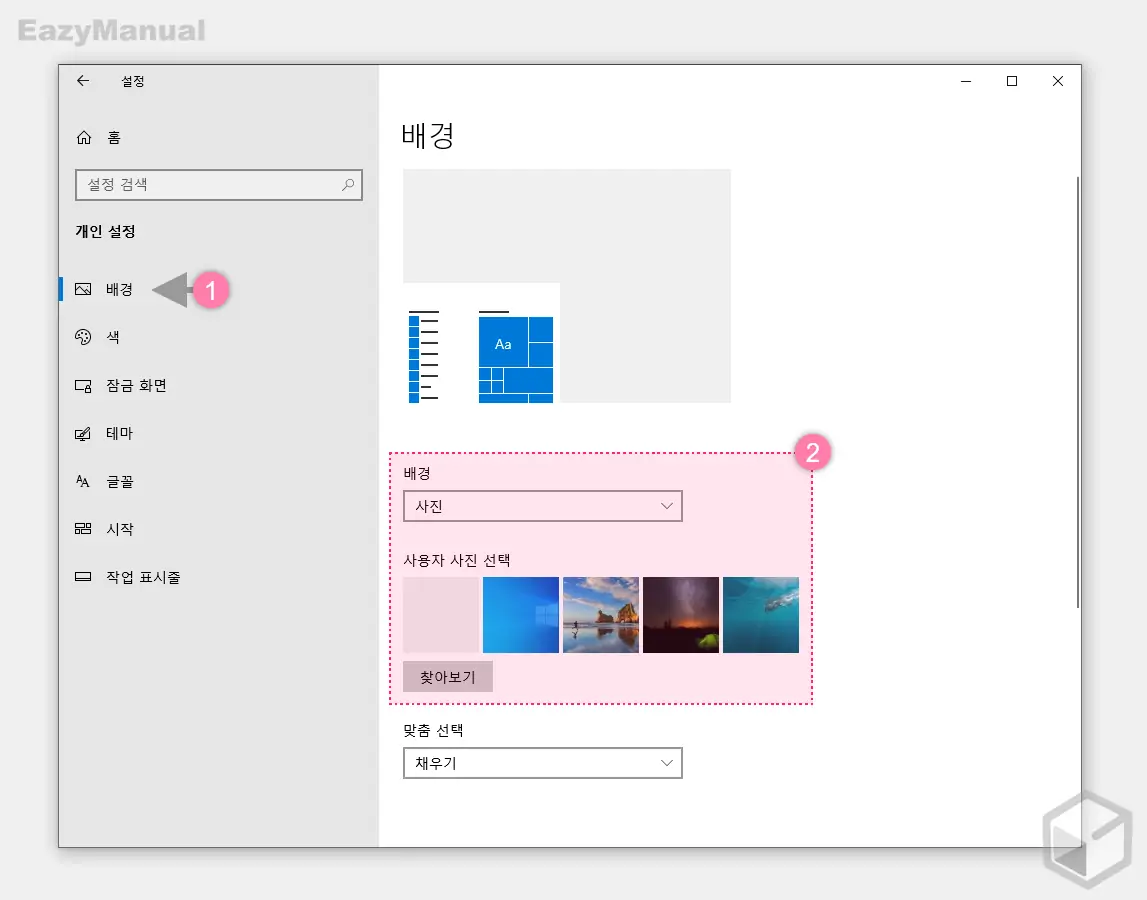This screenshot has height=900, width=1147.
Task: Choose the beach rock sunset wallpaper thumbnail
Action: pos(601,615)
